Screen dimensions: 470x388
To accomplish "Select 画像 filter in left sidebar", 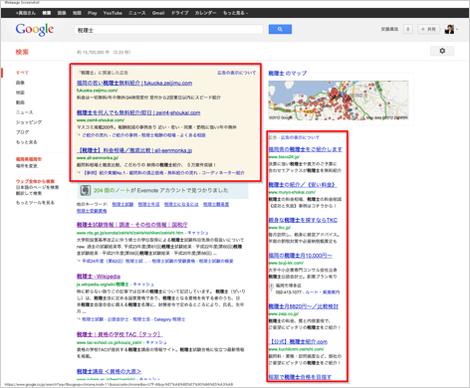I will pyautogui.click(x=20, y=82).
